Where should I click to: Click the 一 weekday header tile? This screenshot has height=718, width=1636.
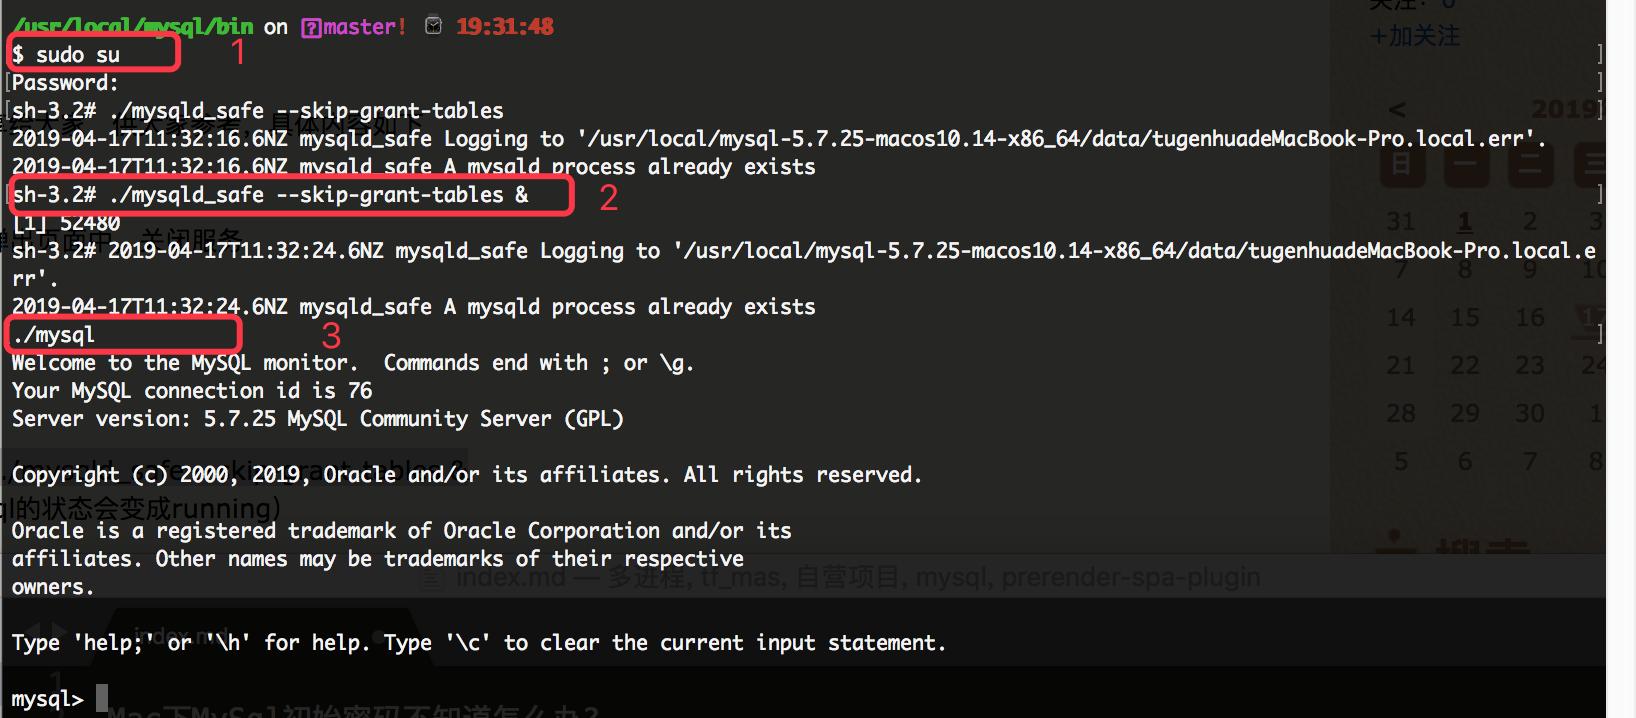click(1466, 165)
